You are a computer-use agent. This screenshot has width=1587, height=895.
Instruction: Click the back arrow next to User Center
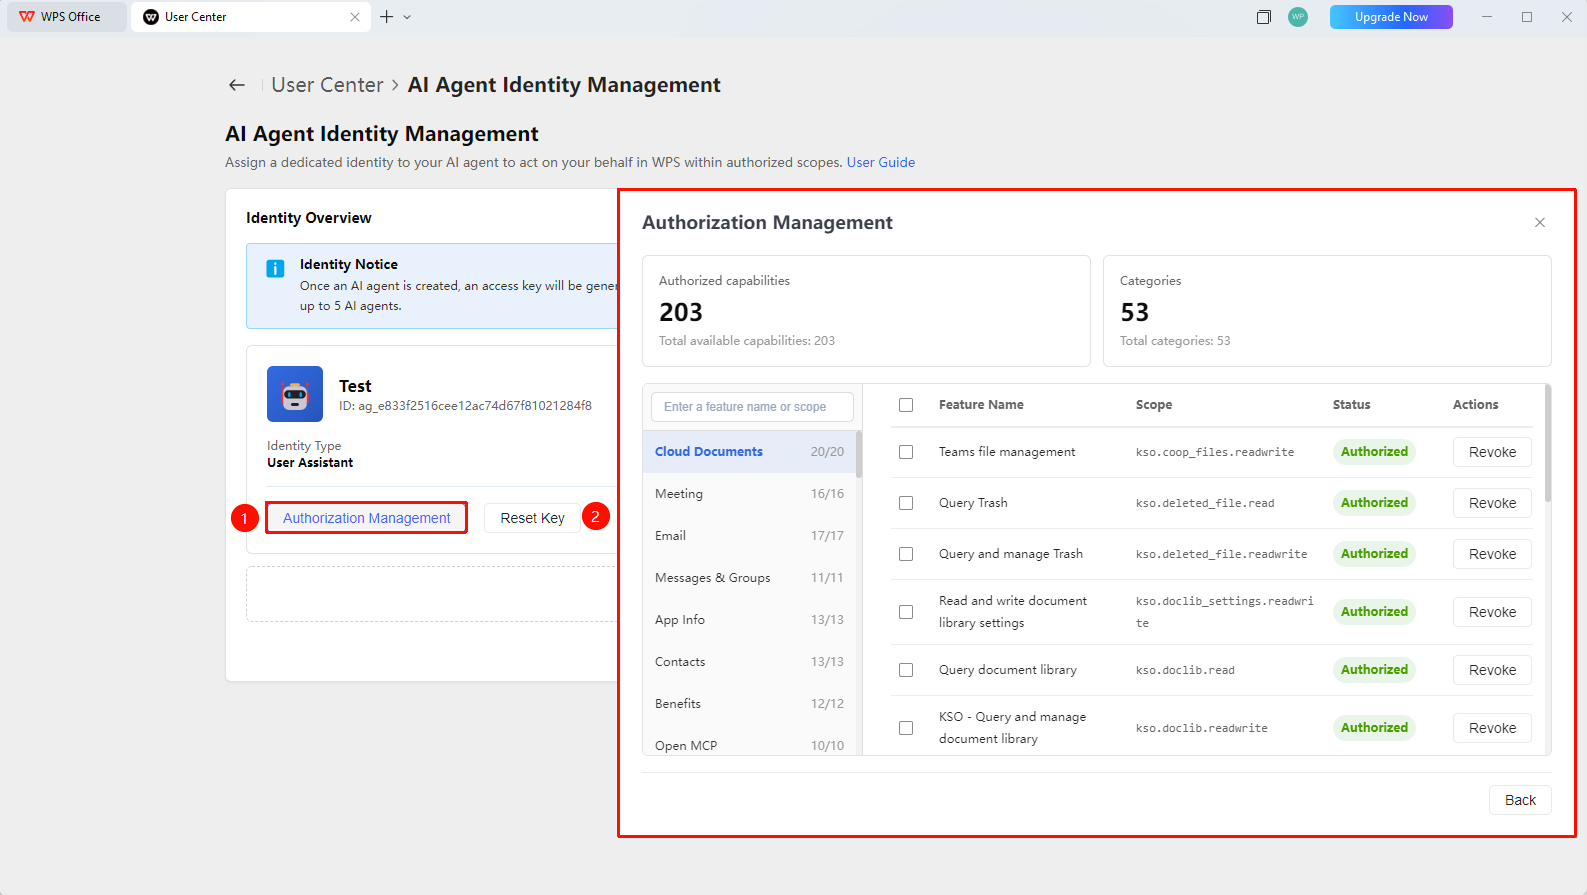[237, 85]
